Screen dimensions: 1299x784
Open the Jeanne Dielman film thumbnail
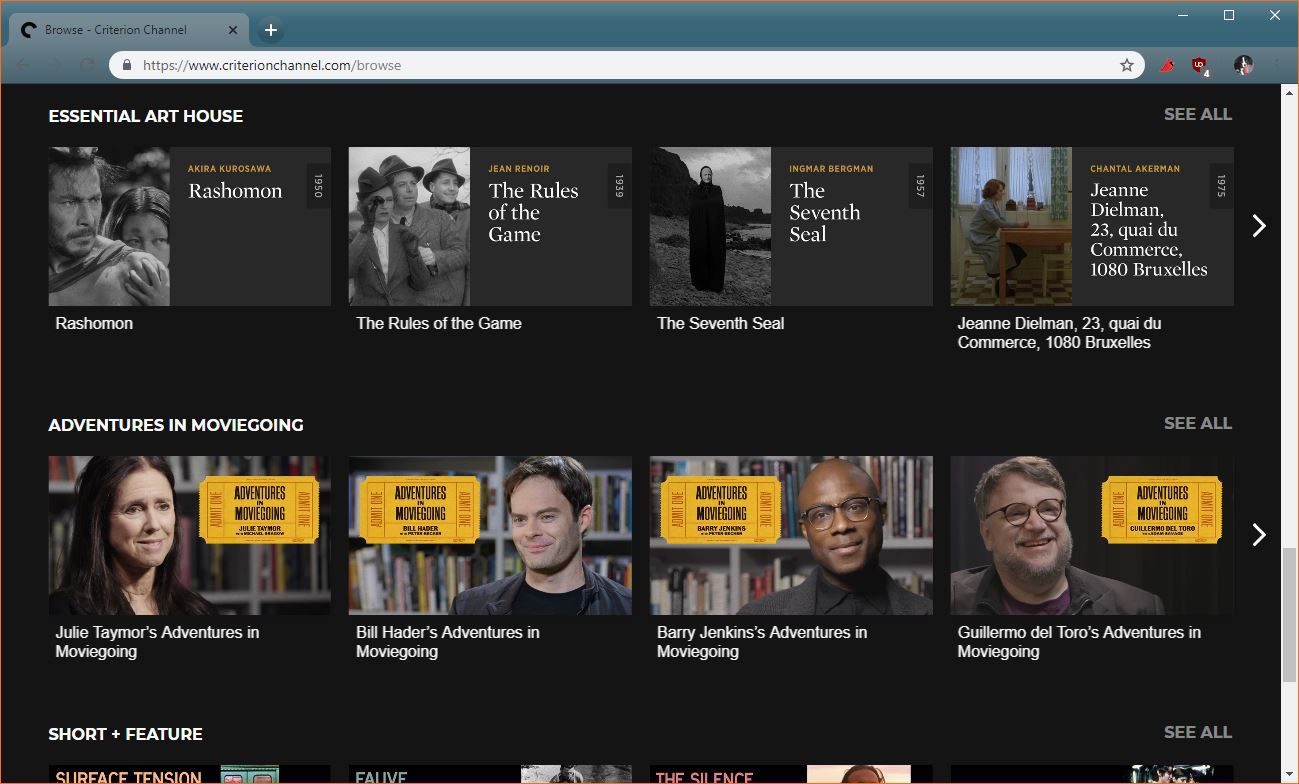click(1092, 226)
